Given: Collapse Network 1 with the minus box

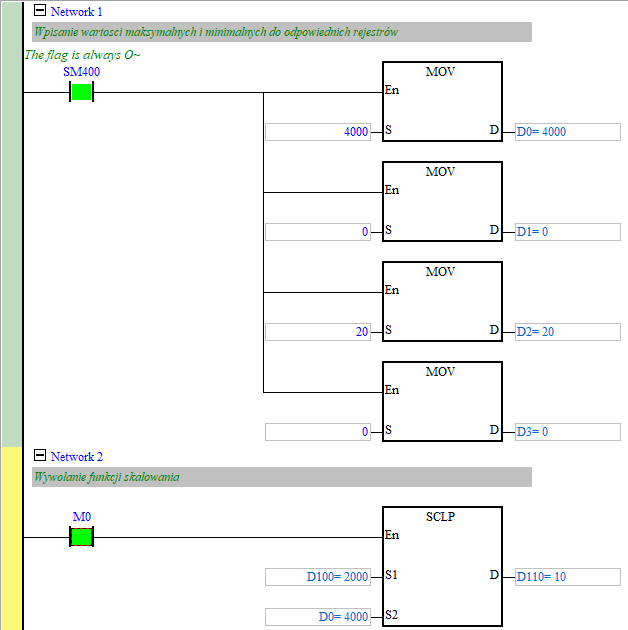Looking at the screenshot, I should tap(40, 11).
